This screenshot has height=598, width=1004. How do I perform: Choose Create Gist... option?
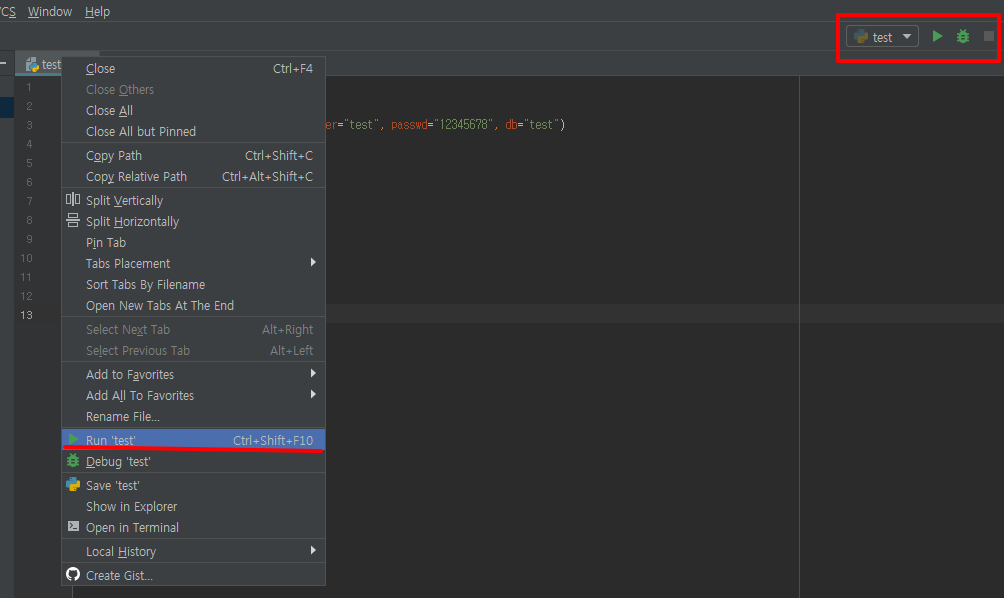[x=193, y=575]
